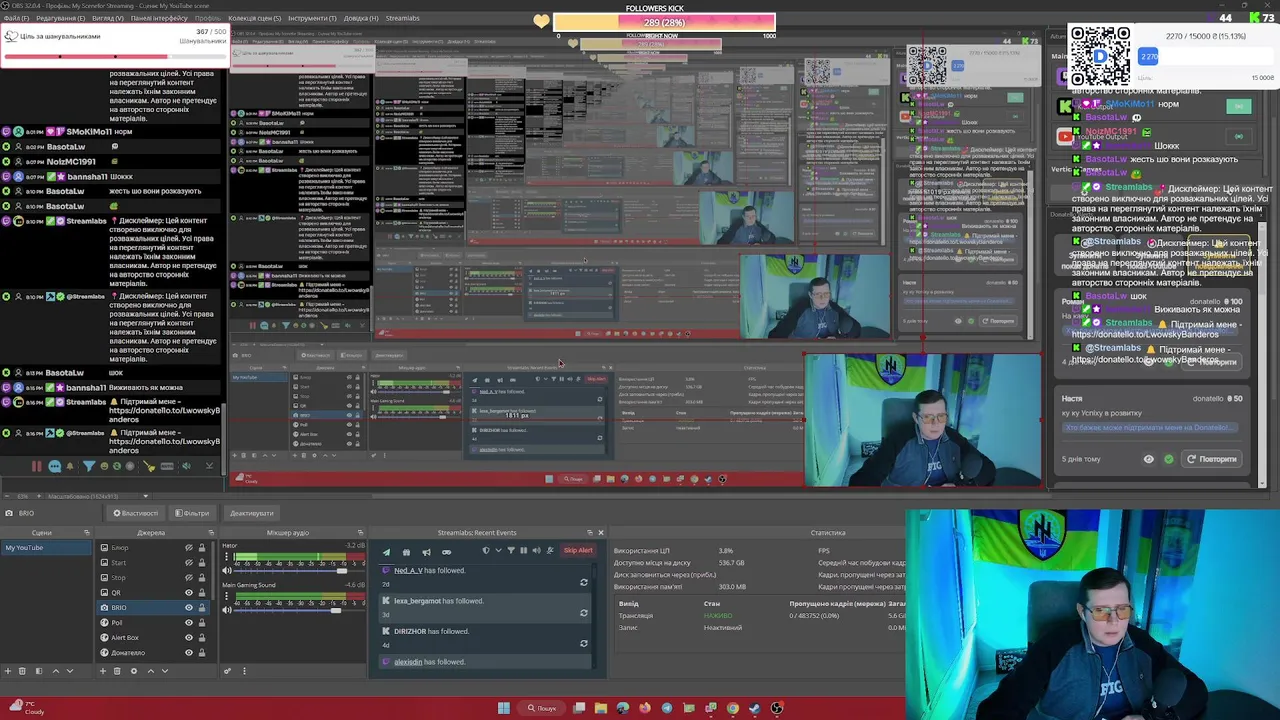Open OBS icon in Windows taskbar
This screenshot has height=720, width=1280.
(777, 708)
